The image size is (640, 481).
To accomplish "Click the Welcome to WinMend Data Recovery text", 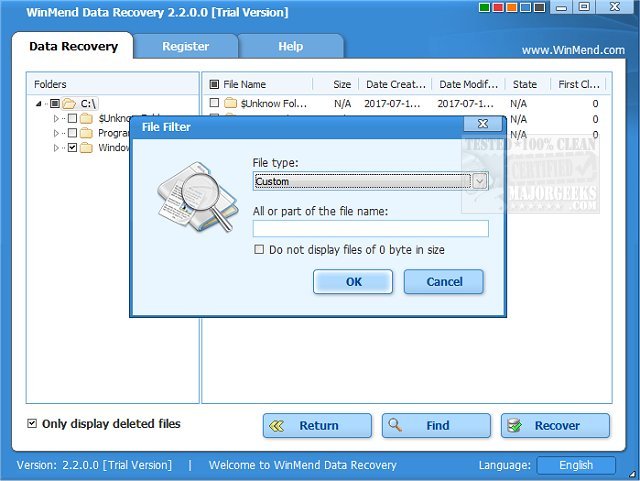I will pyautogui.click(x=302, y=465).
